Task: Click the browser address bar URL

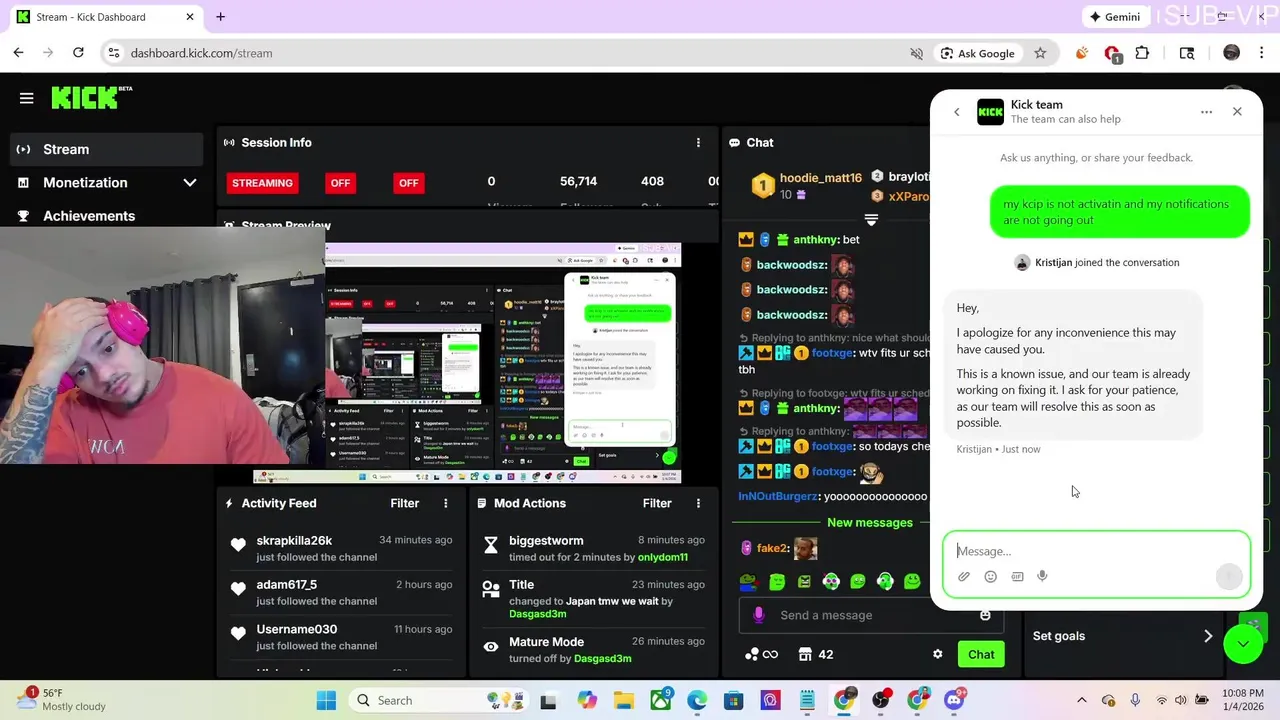Action: click(x=201, y=53)
